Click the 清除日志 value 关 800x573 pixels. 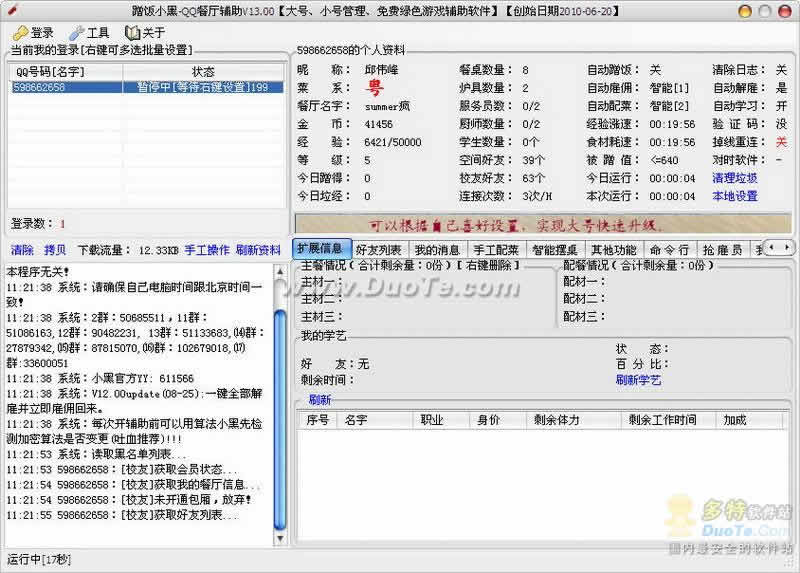(x=781, y=70)
